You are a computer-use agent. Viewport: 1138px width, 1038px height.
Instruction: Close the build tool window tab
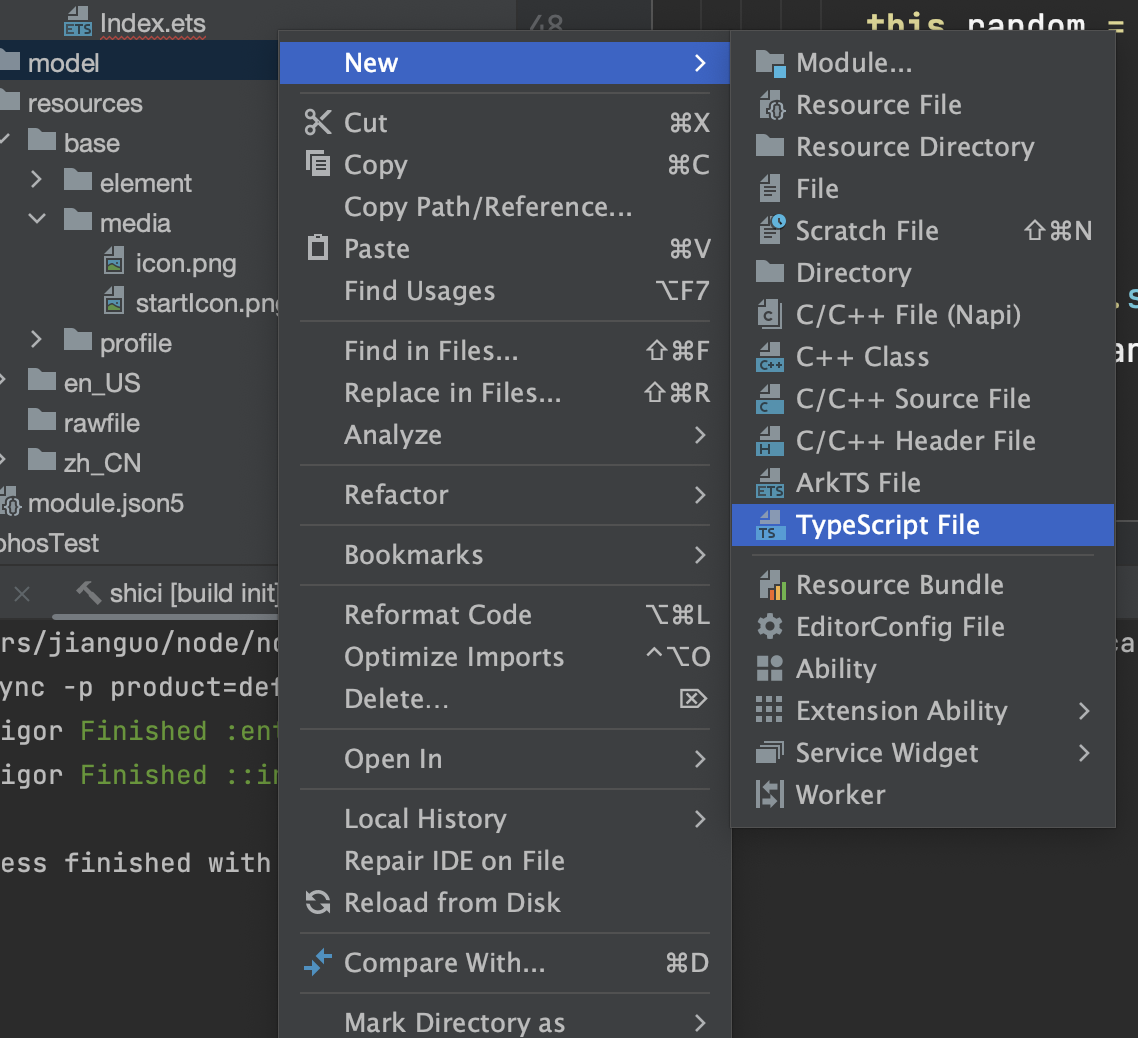pyautogui.click(x=22, y=594)
